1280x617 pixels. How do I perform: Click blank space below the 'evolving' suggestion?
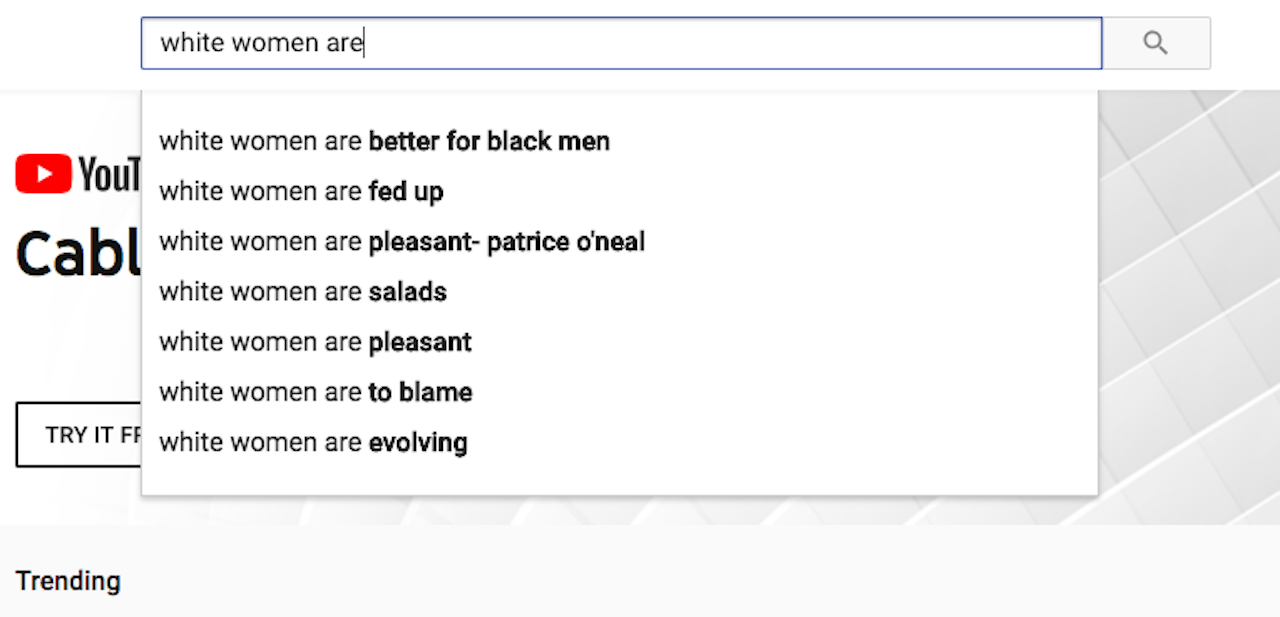[620, 477]
